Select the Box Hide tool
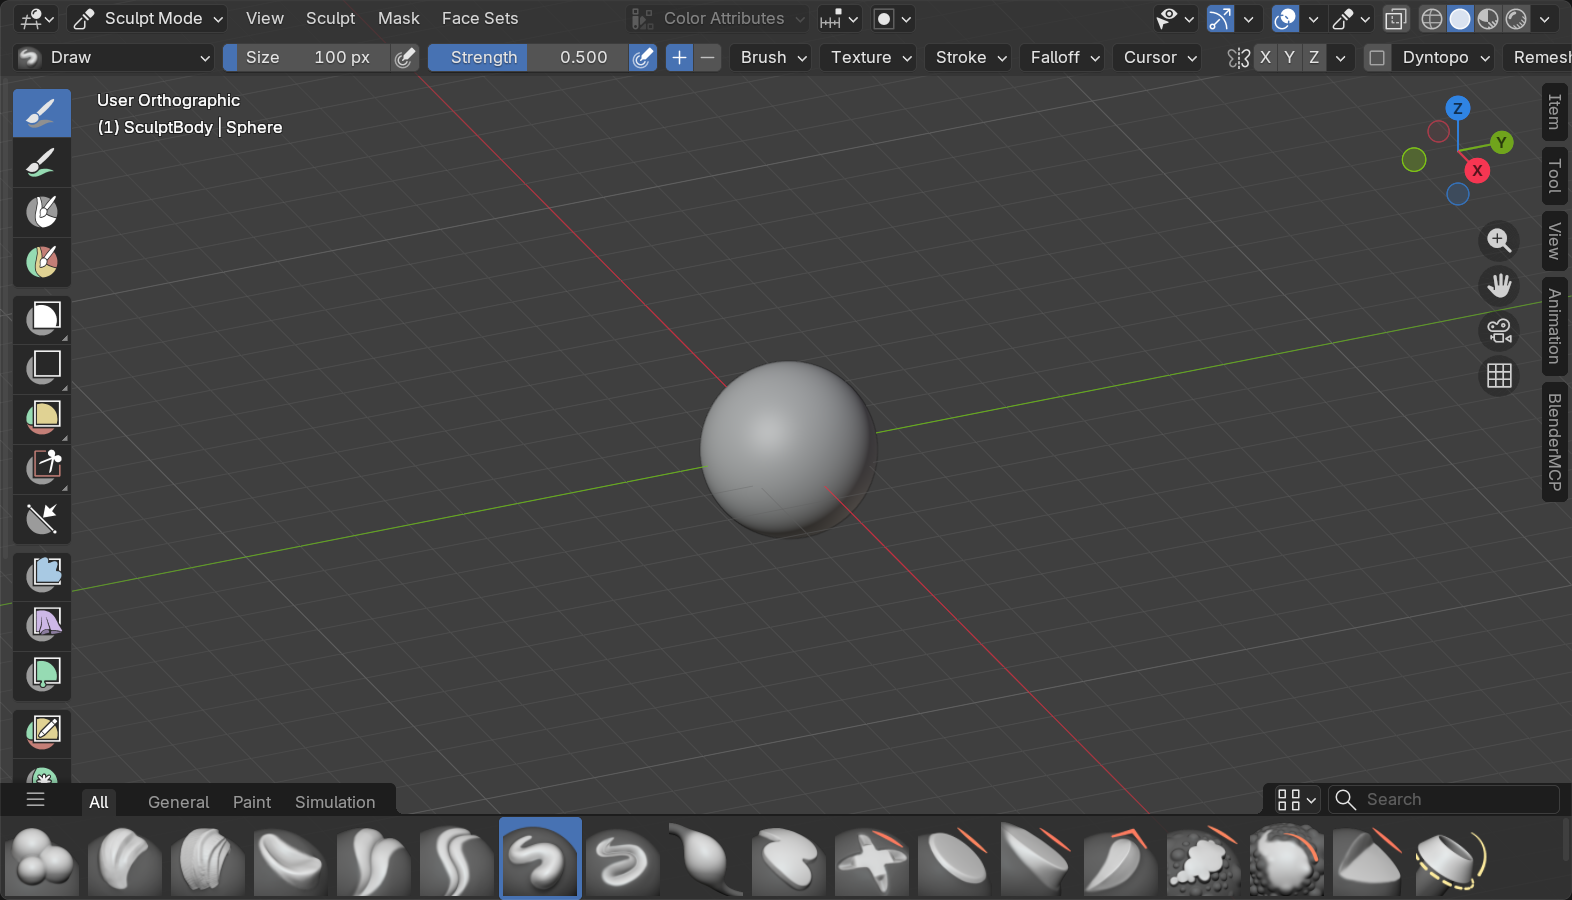 [x=42, y=368]
